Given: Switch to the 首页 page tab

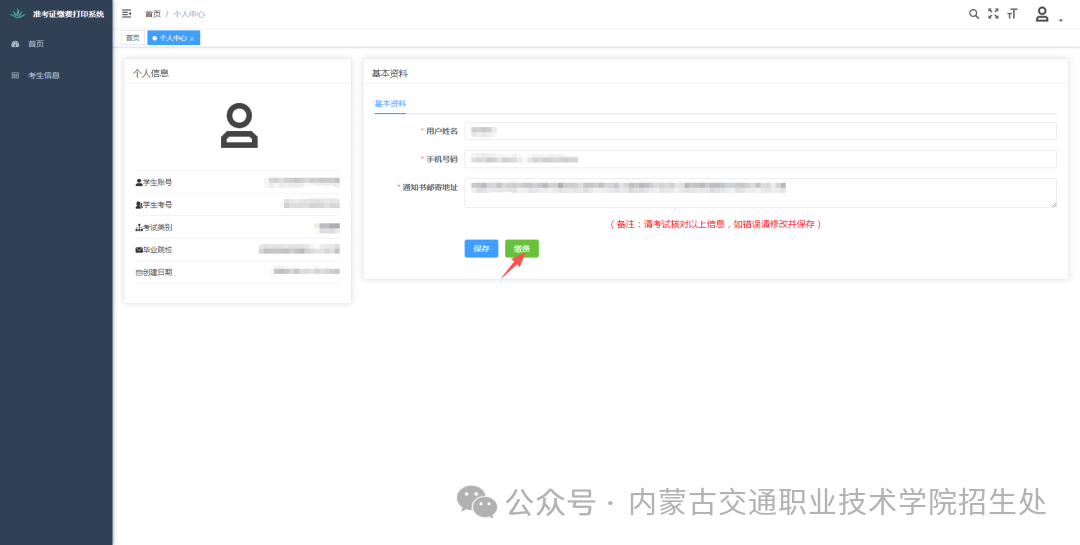Looking at the screenshot, I should point(132,38).
